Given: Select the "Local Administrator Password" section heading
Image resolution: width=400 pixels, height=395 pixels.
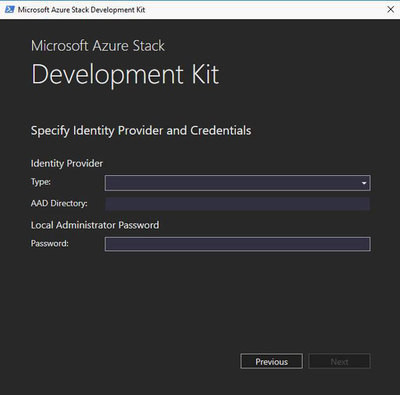Looking at the screenshot, I should 95,225.
